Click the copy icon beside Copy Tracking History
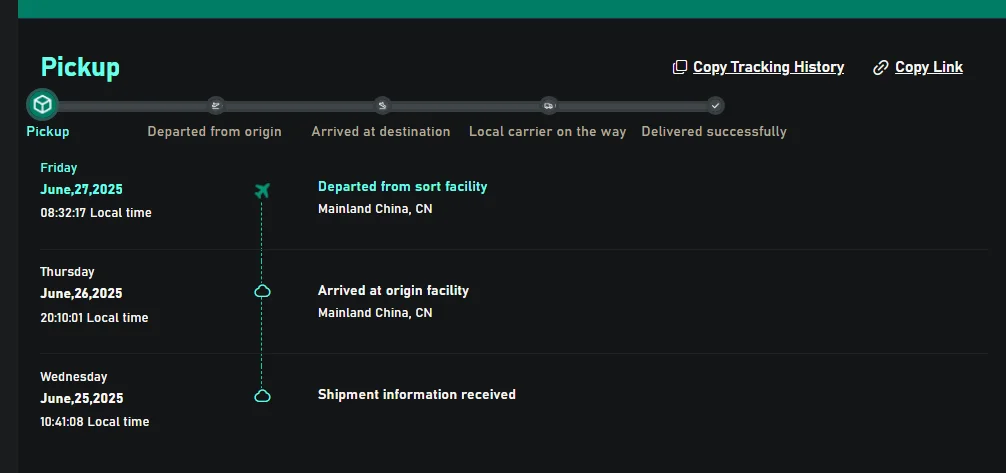The image size is (1006, 473). click(680, 67)
